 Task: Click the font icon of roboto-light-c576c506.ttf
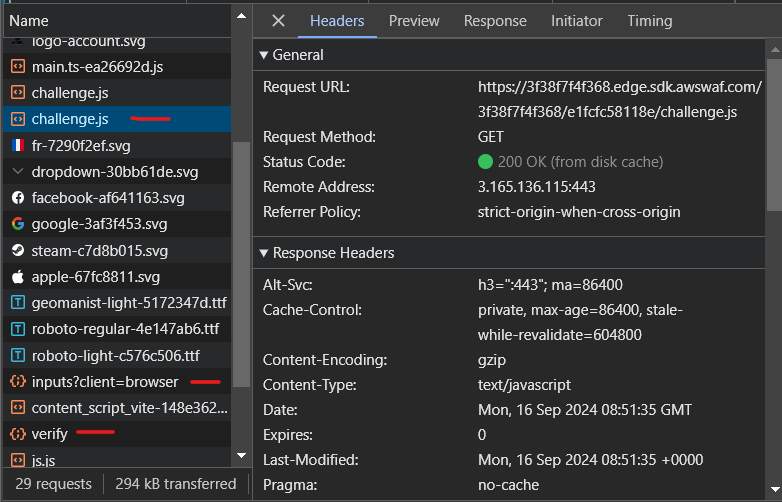point(18,355)
